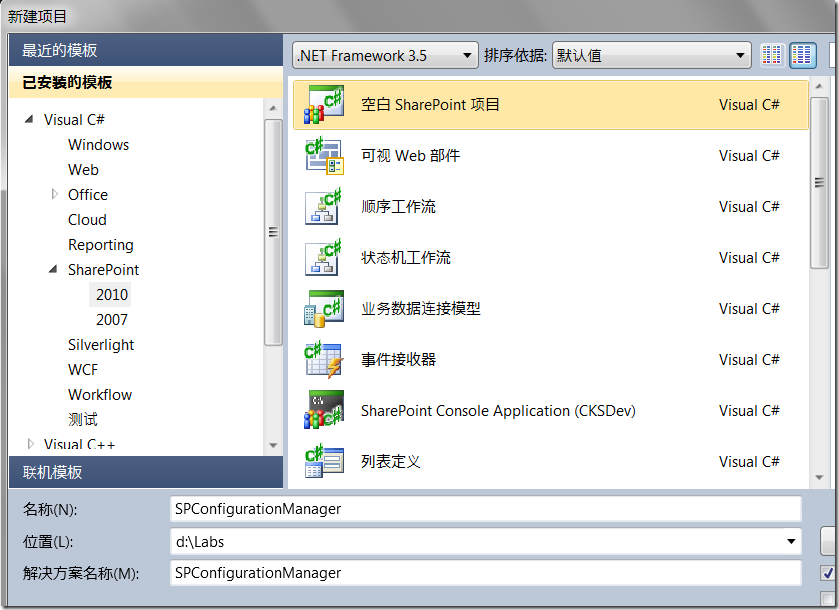Switch to small icons view
Viewport: 839px width, 610px height.
coord(772,55)
